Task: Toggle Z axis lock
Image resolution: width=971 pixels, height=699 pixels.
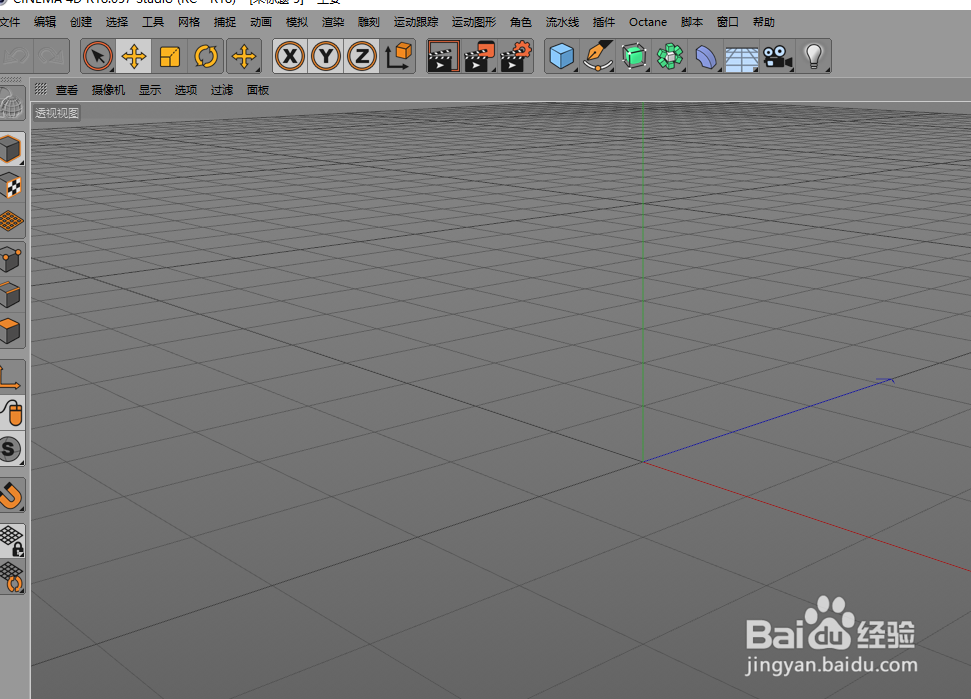Action: (362, 56)
